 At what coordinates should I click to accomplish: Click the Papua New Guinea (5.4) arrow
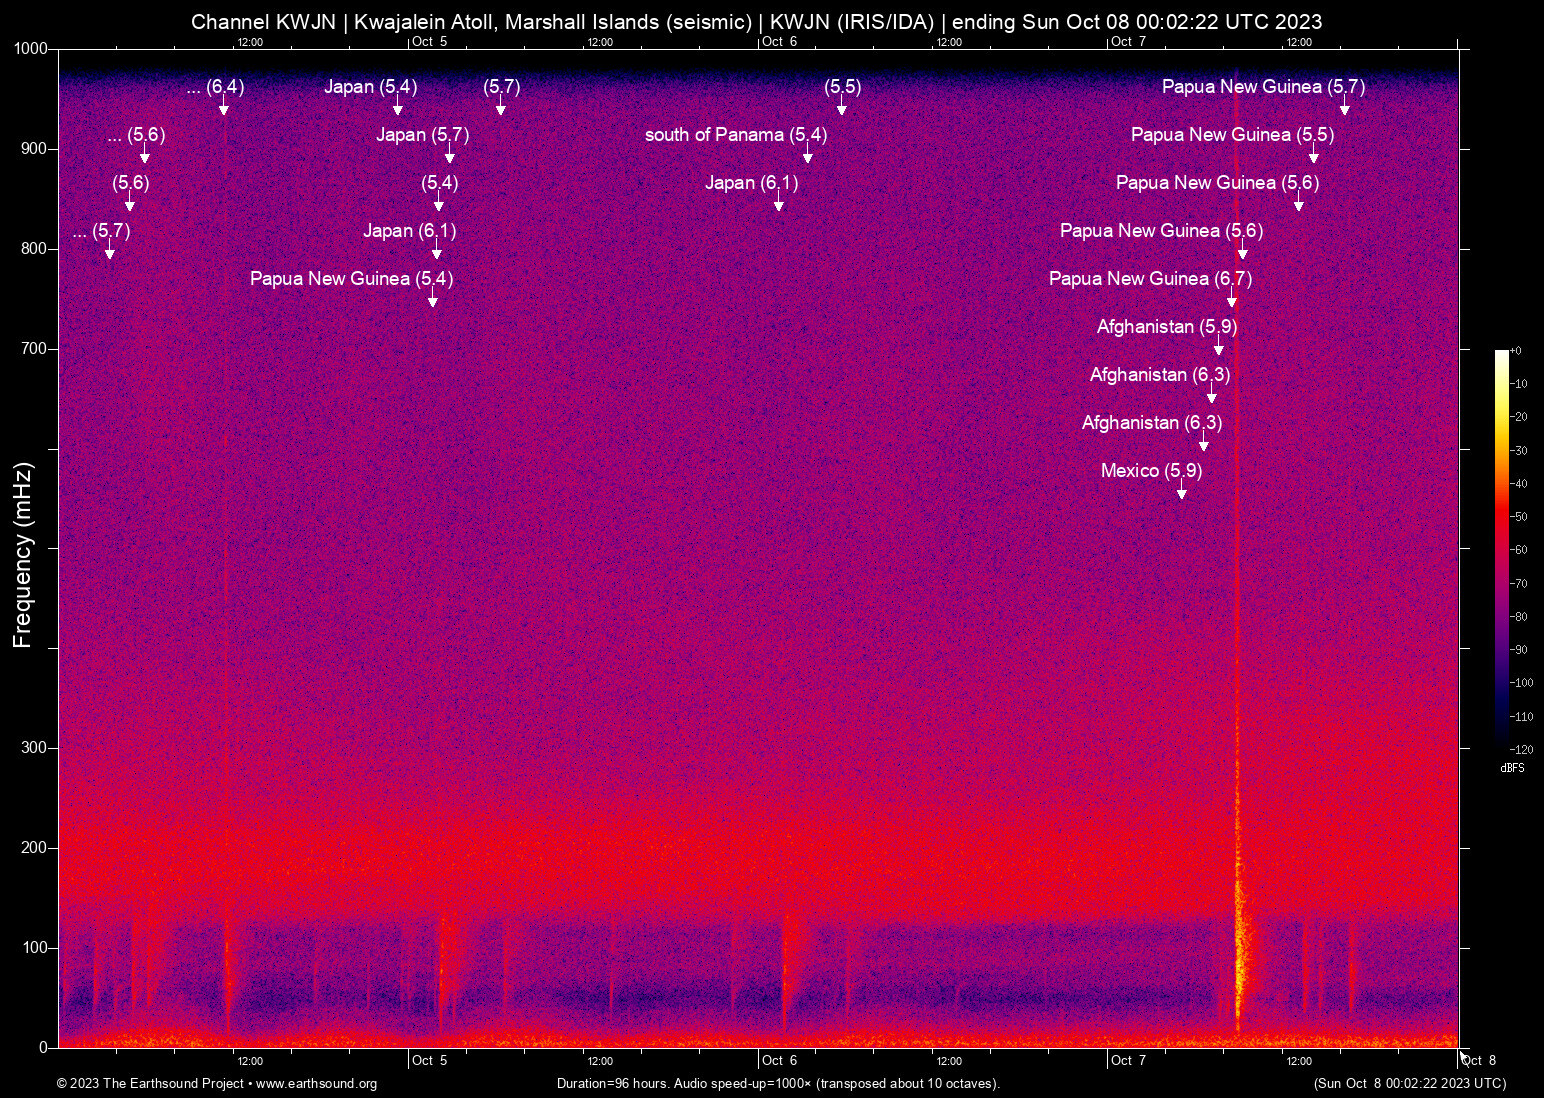point(434,301)
